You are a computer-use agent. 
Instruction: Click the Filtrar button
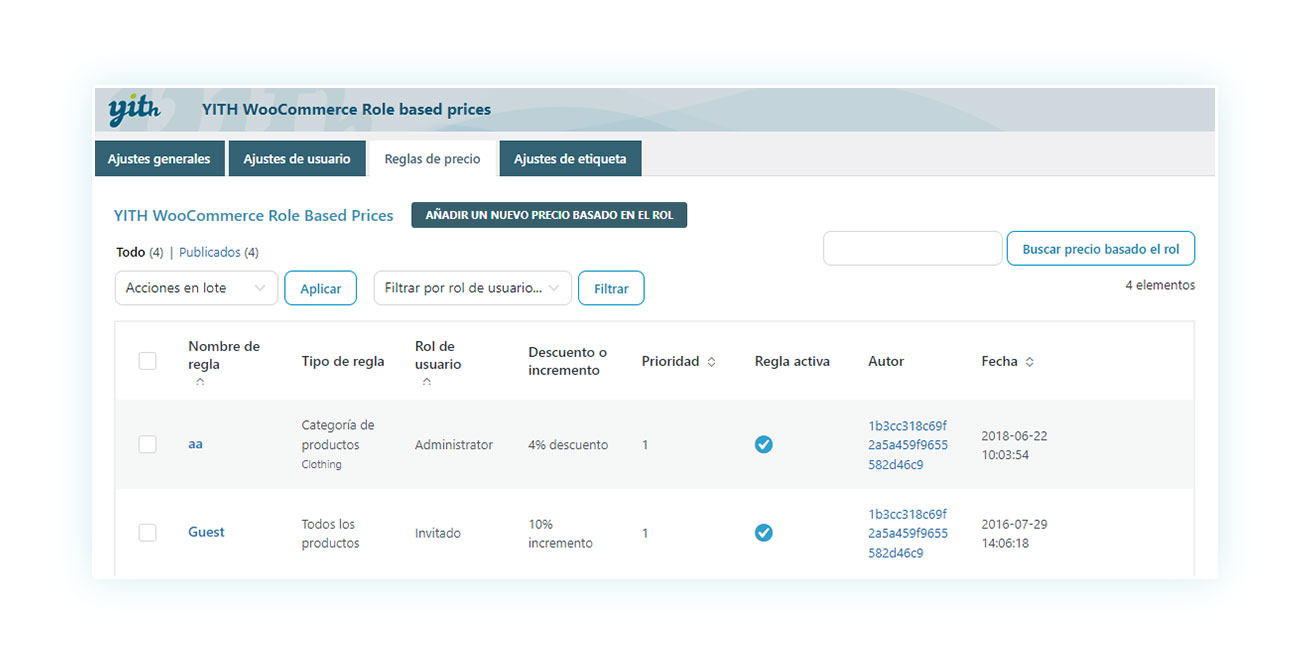(x=611, y=288)
